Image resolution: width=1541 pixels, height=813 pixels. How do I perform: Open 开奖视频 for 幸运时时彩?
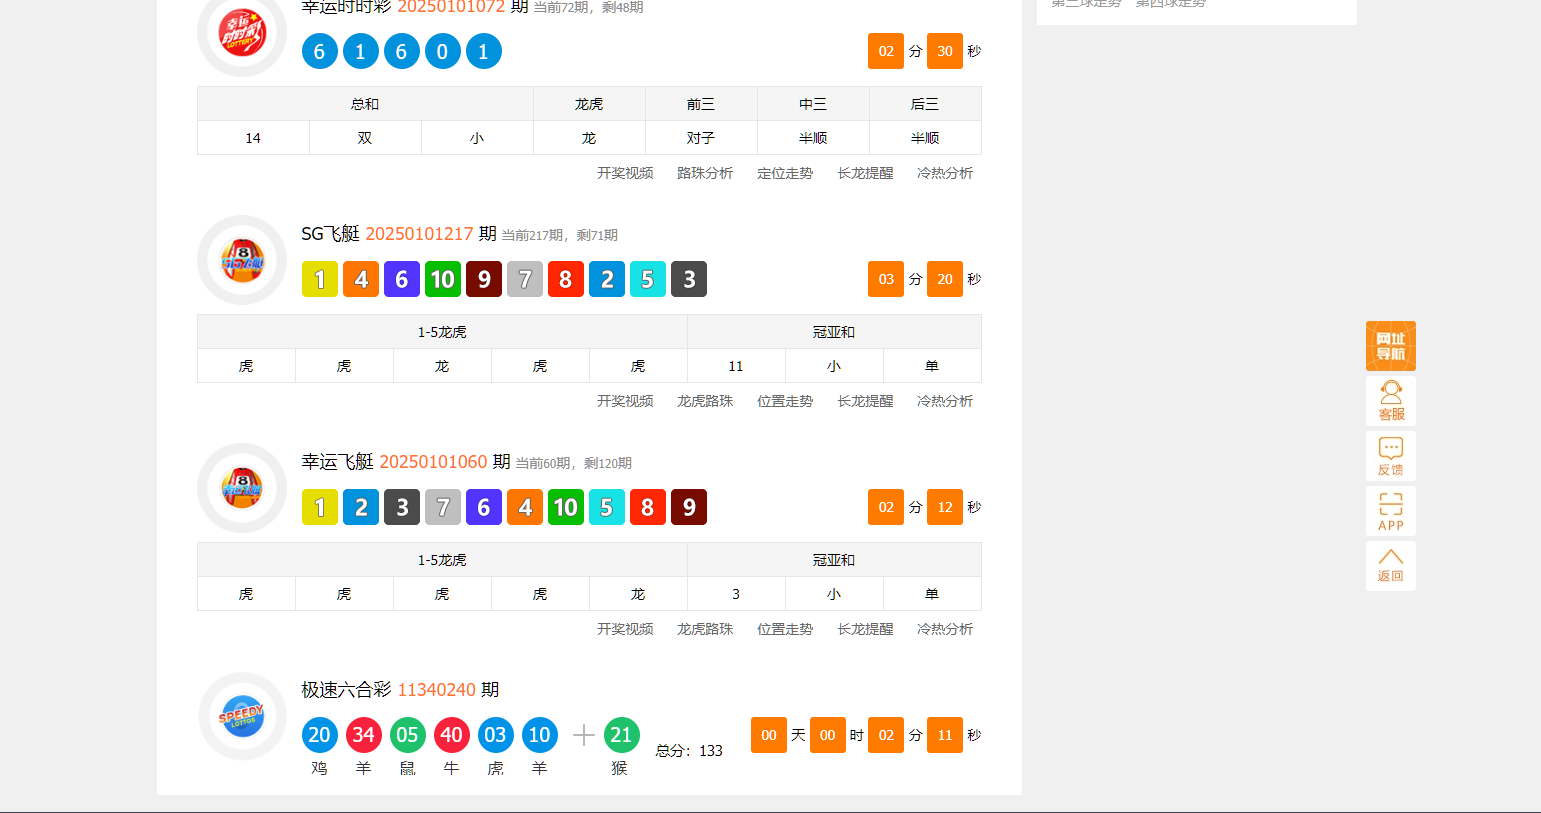coord(624,172)
